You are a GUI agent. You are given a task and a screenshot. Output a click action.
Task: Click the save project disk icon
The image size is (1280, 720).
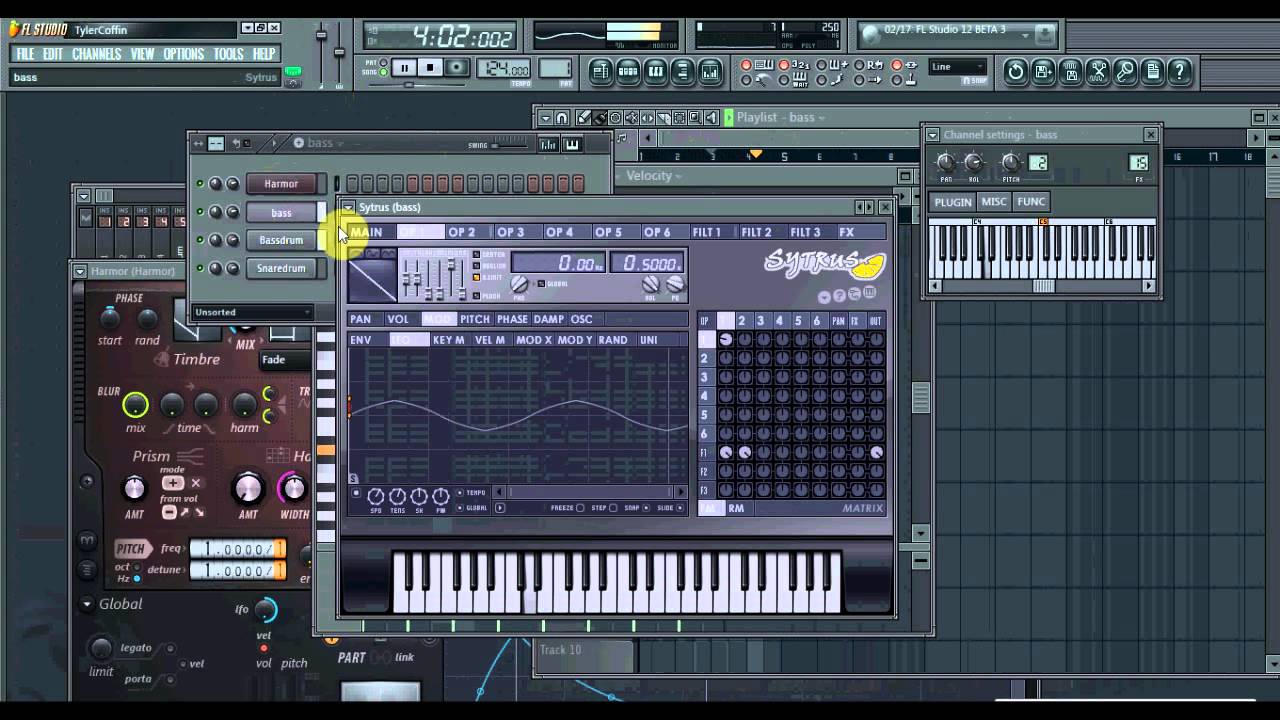(x=1043, y=71)
